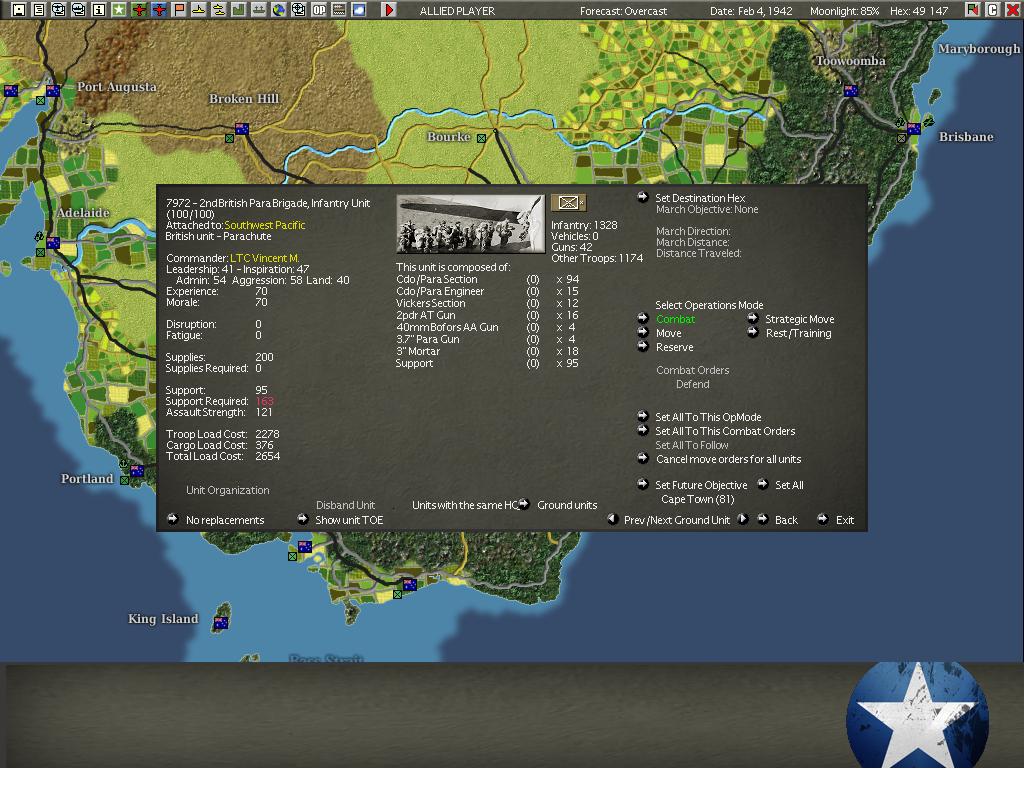The height and width of the screenshot is (786, 1024).
Task: Select the red plane on green background icon
Action: point(139,10)
